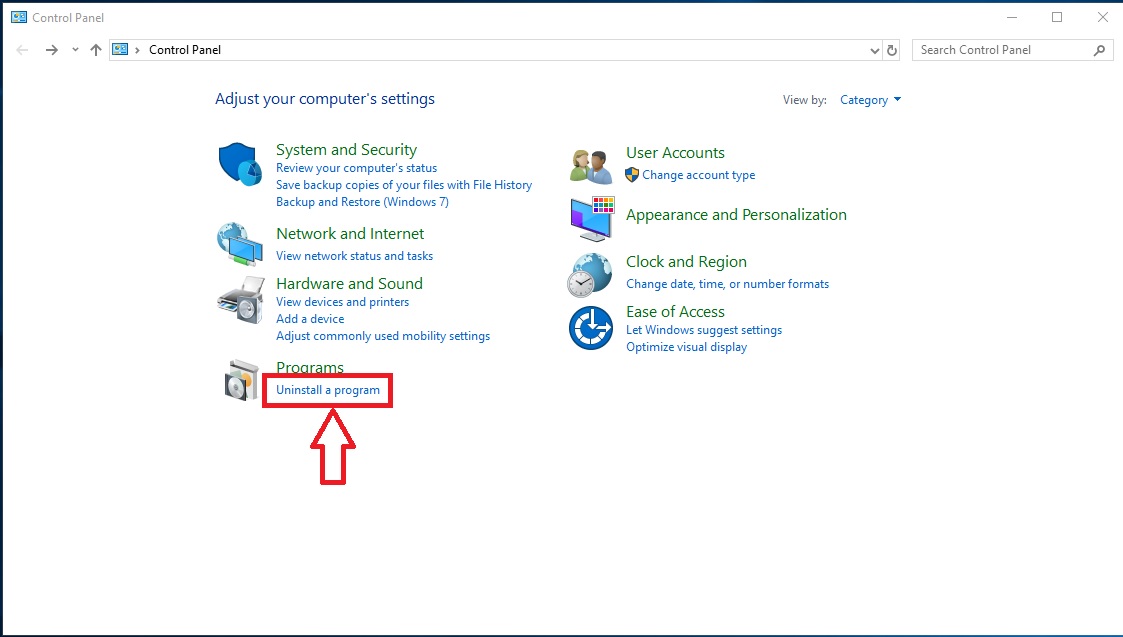Image resolution: width=1123 pixels, height=637 pixels.
Task: Click the Programs disc box icon
Action: (x=241, y=380)
